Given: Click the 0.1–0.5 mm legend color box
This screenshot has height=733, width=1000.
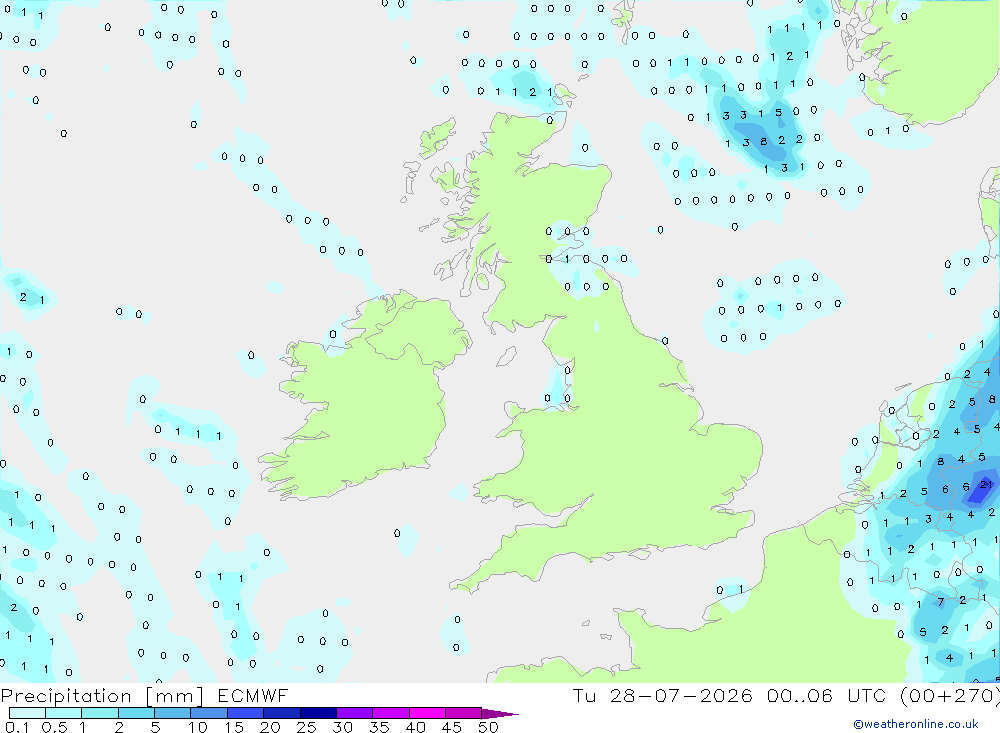Looking at the screenshot, I should click(x=27, y=713).
